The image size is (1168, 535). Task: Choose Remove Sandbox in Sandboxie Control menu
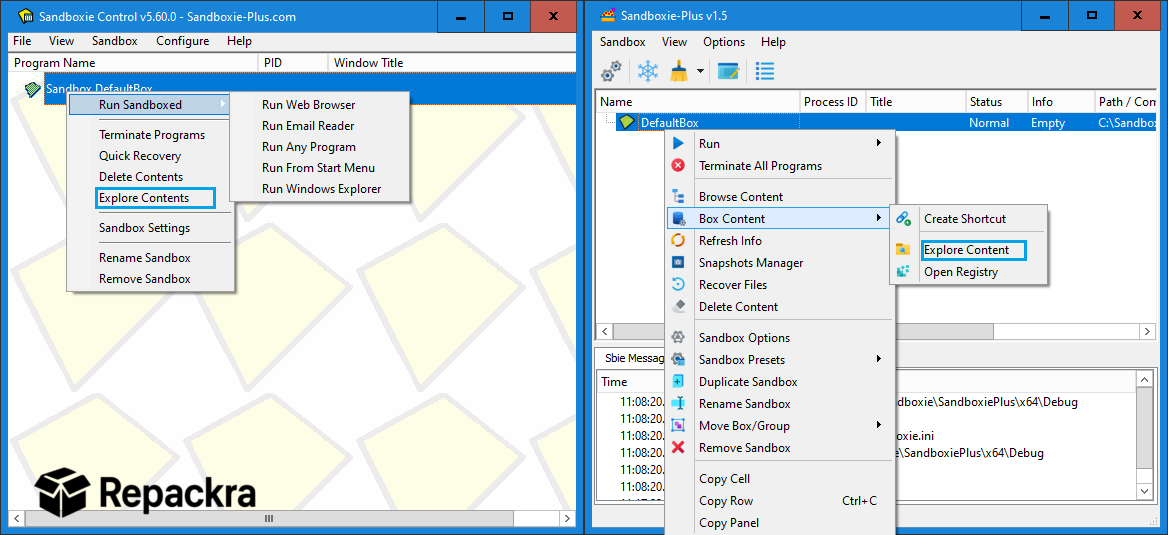pyautogui.click(x=145, y=279)
